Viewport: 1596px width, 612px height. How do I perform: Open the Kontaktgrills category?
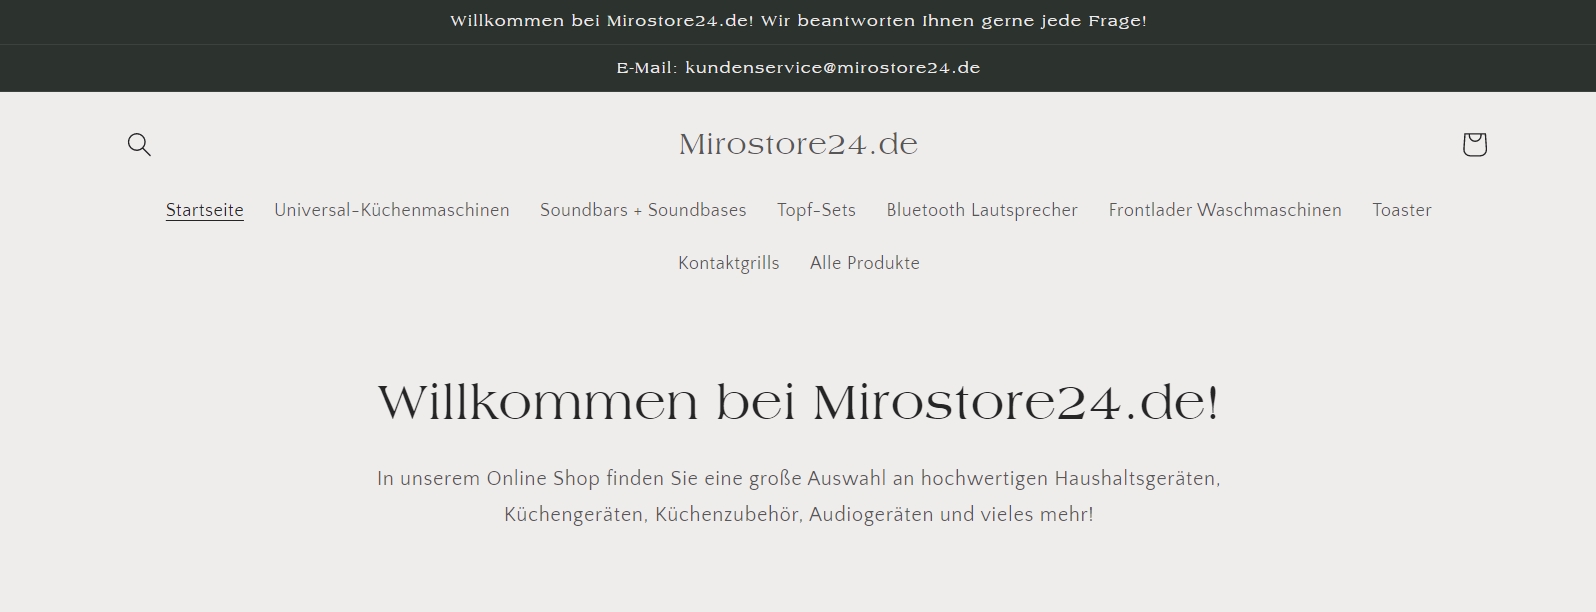pos(729,263)
